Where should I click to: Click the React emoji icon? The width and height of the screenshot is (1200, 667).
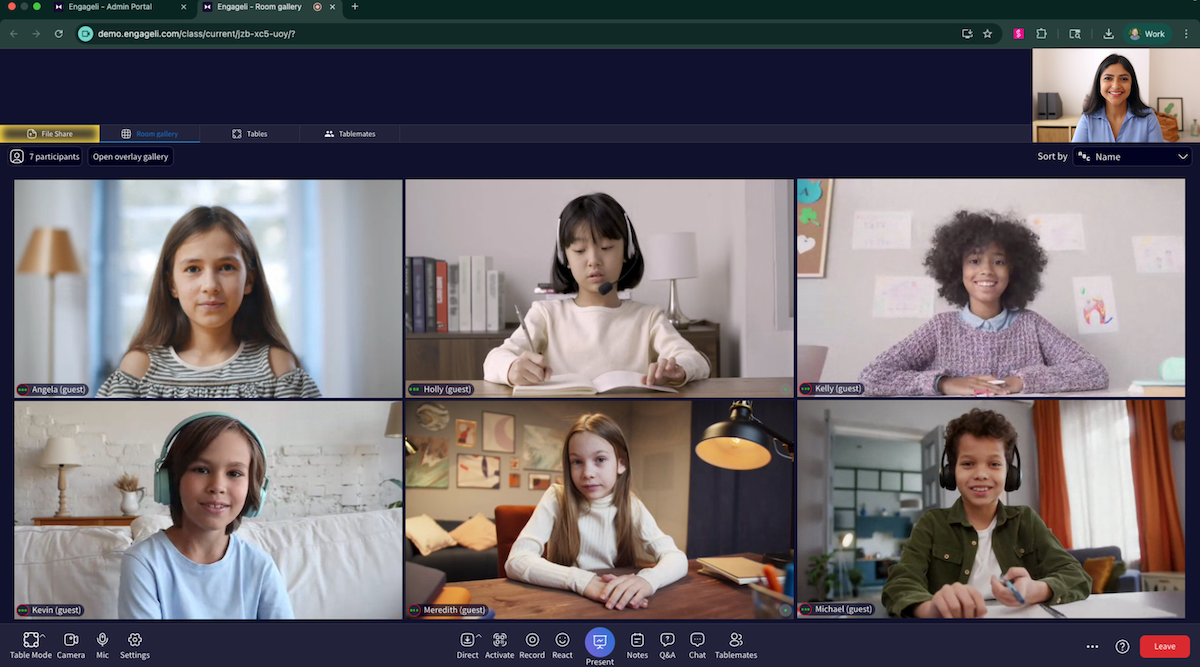(562, 640)
